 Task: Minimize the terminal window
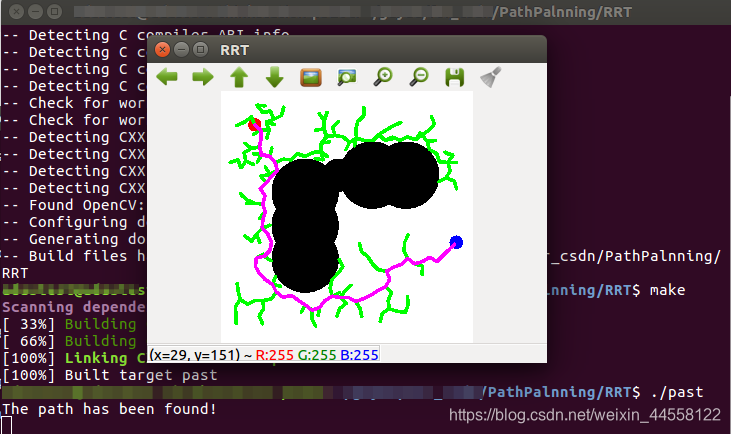(35, 11)
